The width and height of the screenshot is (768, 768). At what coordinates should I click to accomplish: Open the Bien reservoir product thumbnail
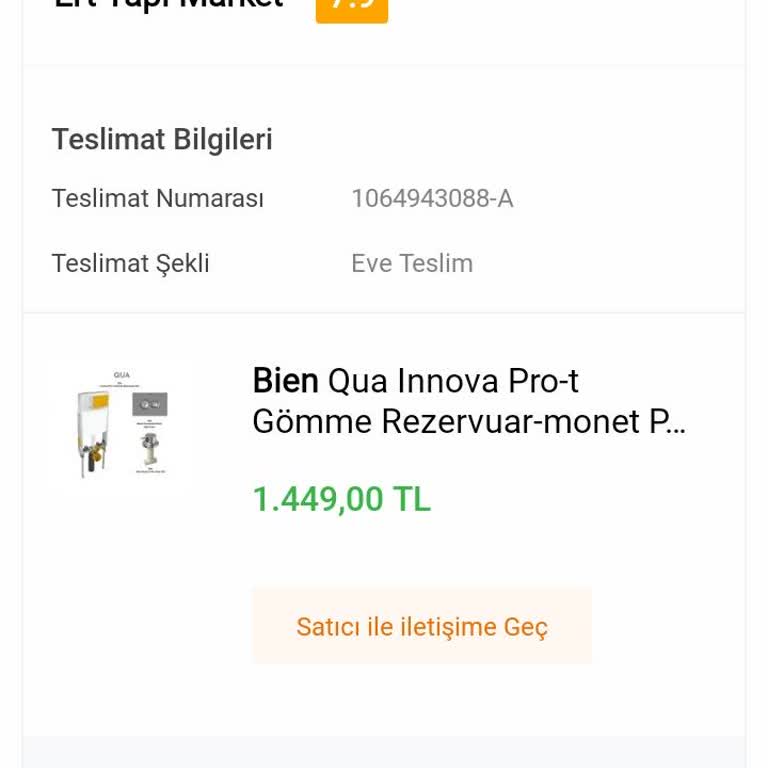click(x=121, y=425)
